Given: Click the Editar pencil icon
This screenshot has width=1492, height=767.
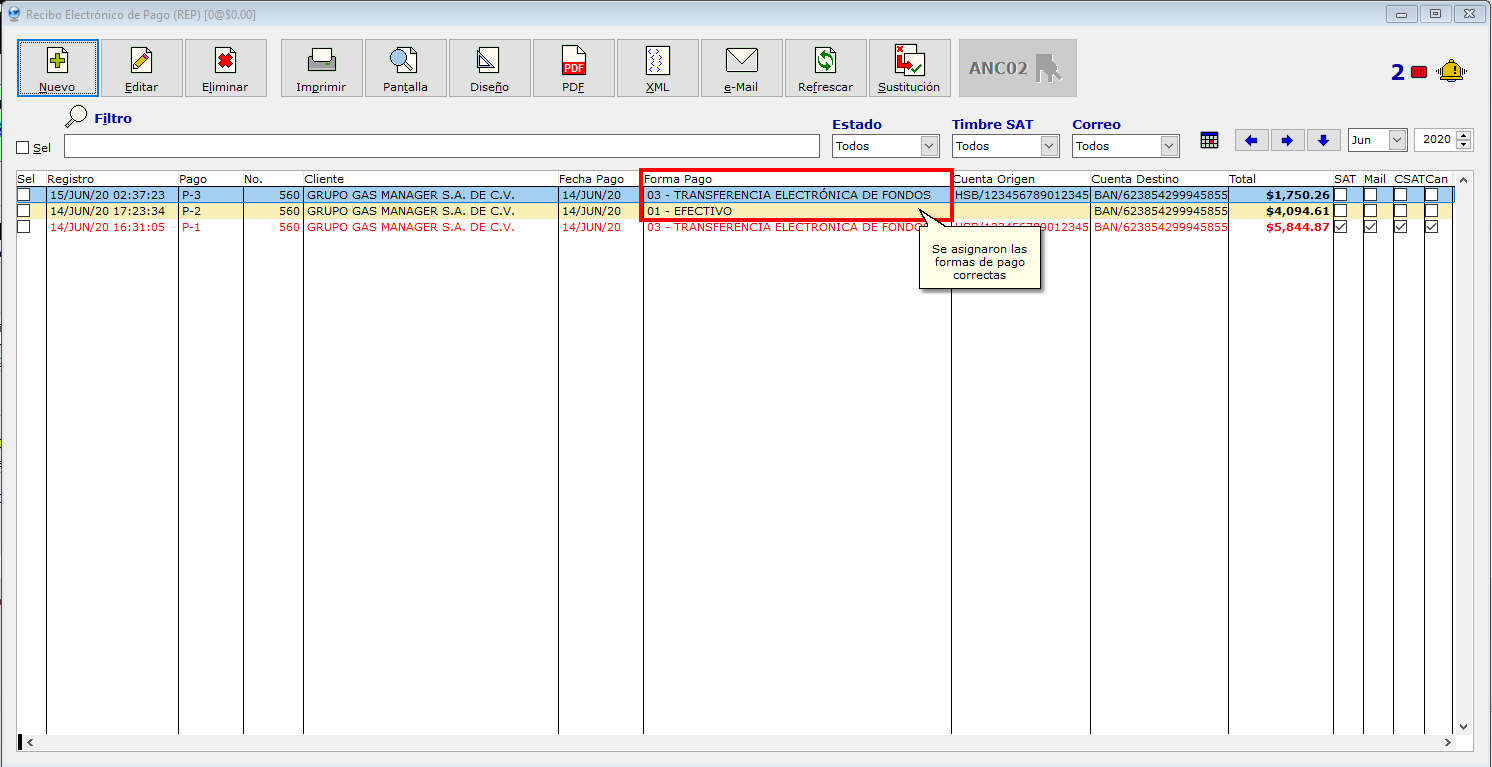Looking at the screenshot, I should (x=141, y=62).
